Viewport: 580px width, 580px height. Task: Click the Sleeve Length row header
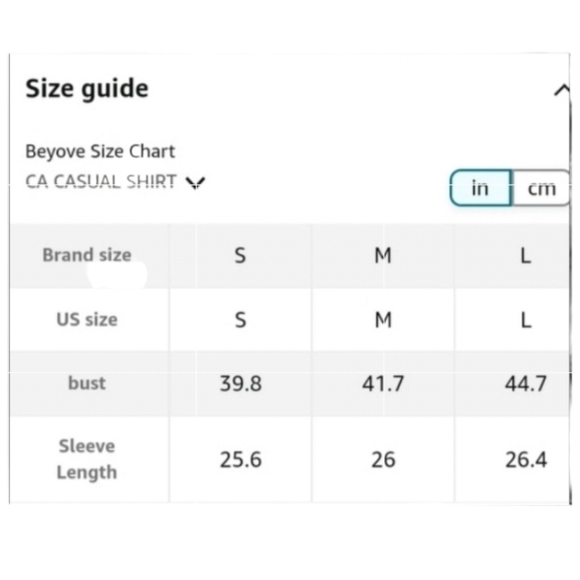coord(87,459)
